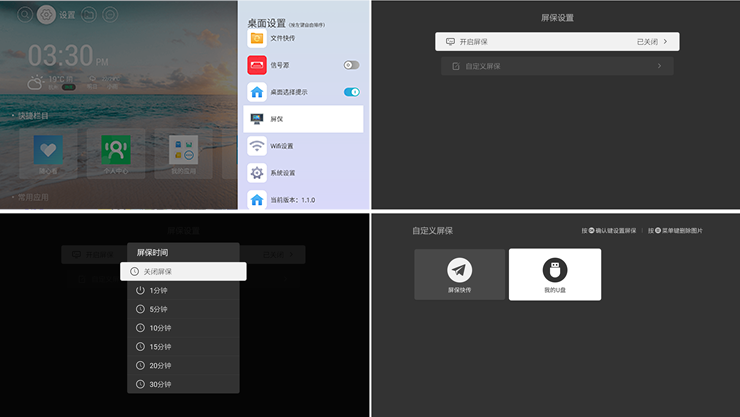Click the clock icon beside 5分钟

point(140,309)
